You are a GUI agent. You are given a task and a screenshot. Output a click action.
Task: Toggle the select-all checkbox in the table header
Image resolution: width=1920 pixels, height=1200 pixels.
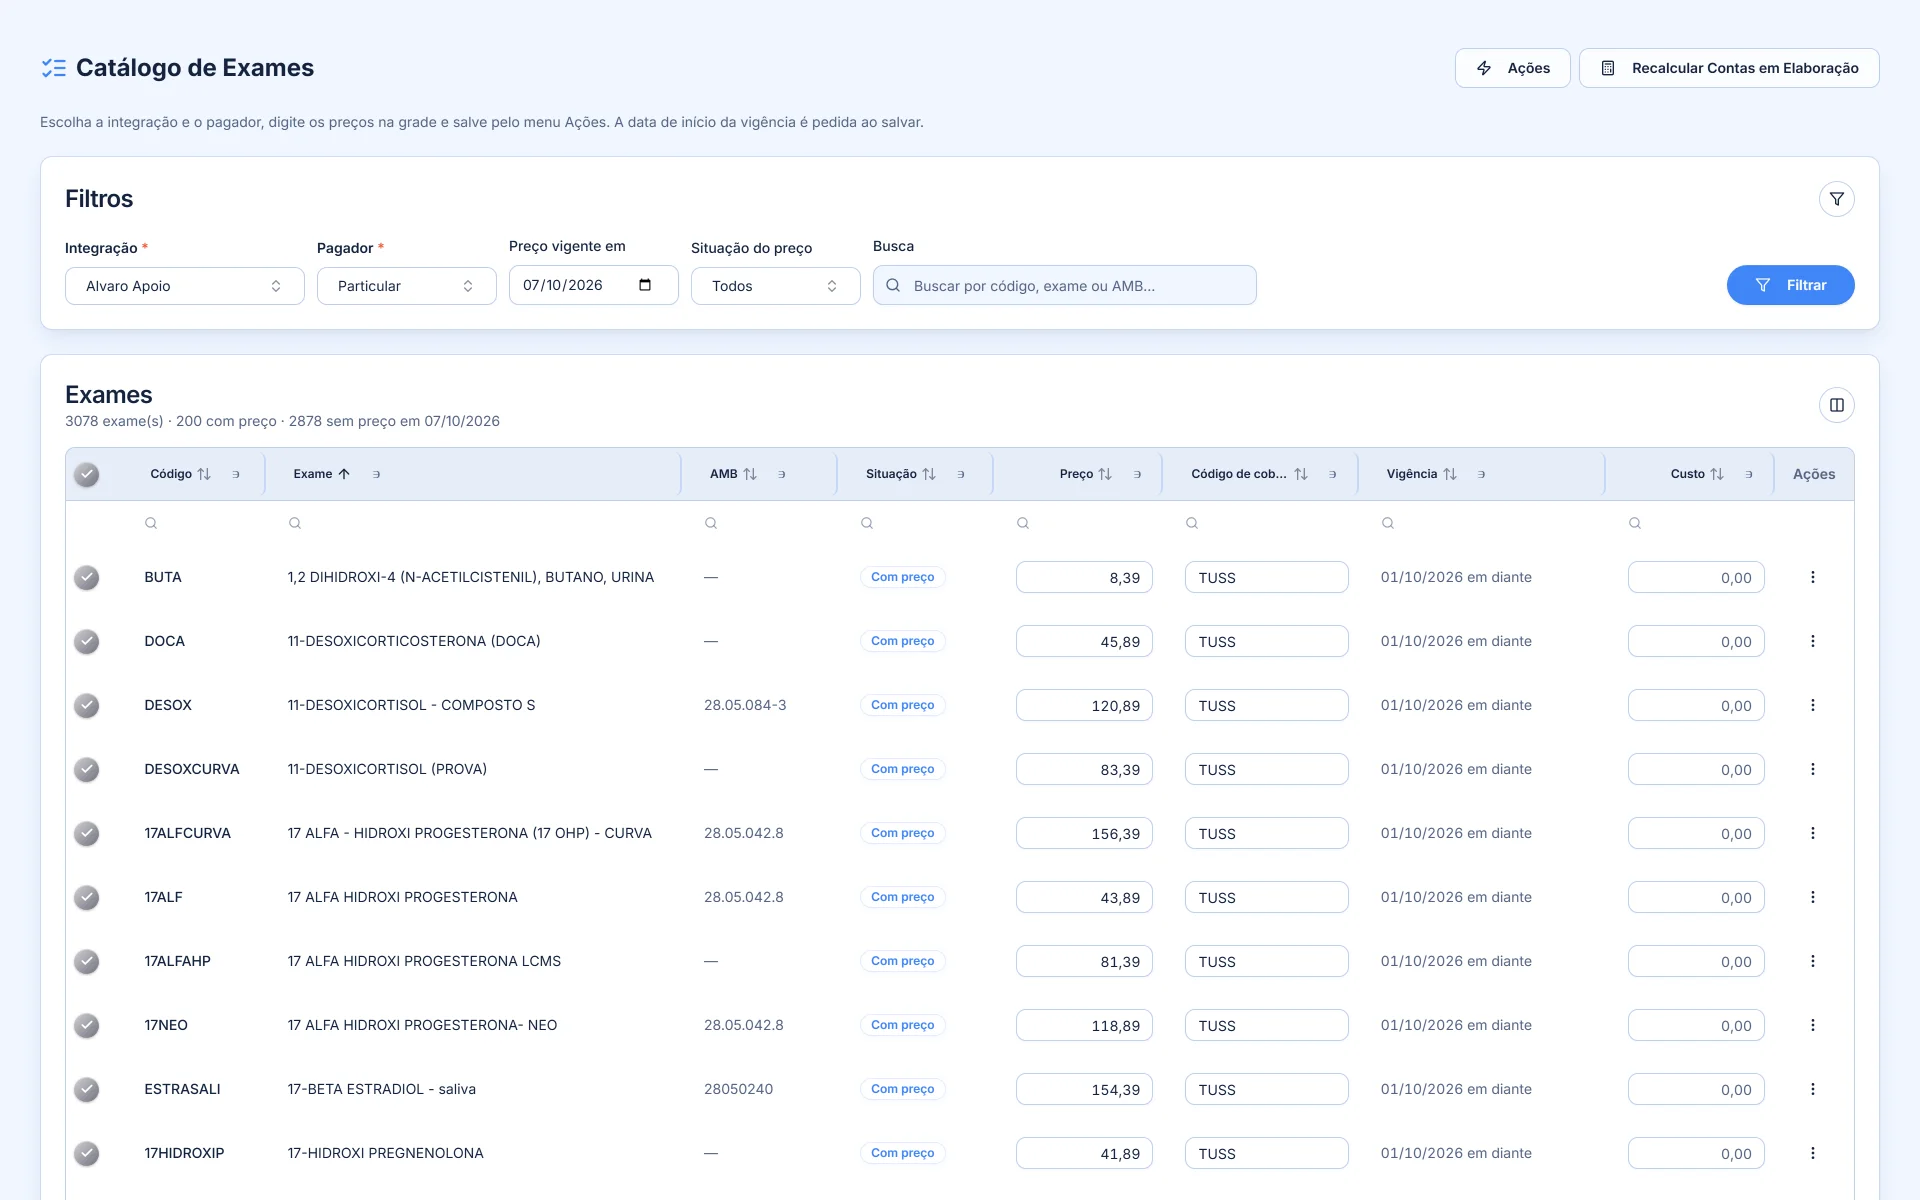pyautogui.click(x=87, y=474)
